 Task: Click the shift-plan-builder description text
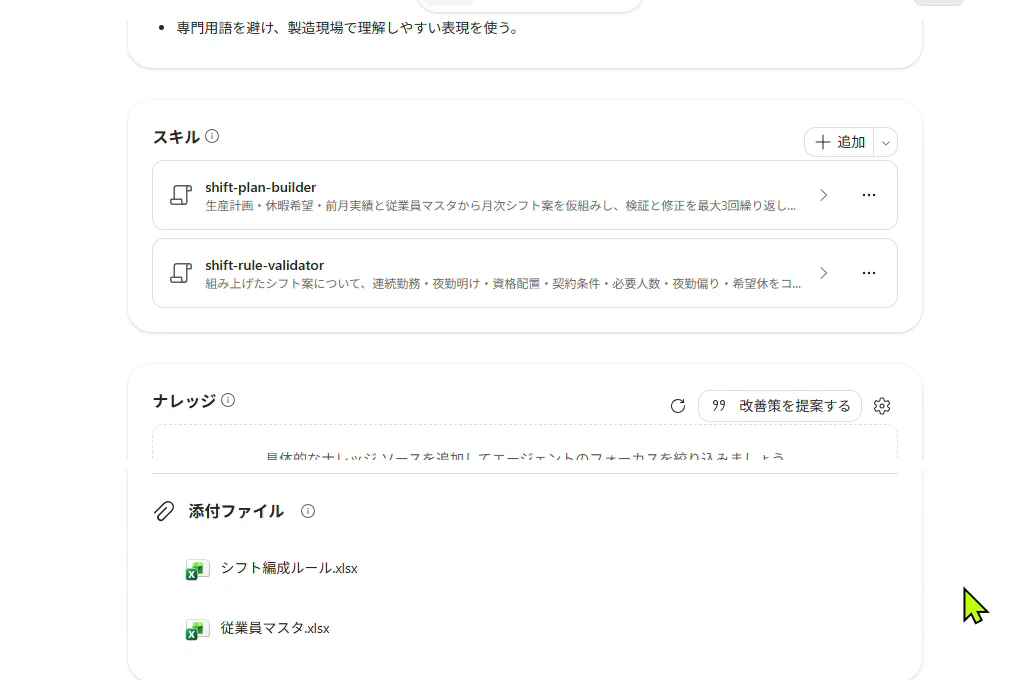point(501,206)
